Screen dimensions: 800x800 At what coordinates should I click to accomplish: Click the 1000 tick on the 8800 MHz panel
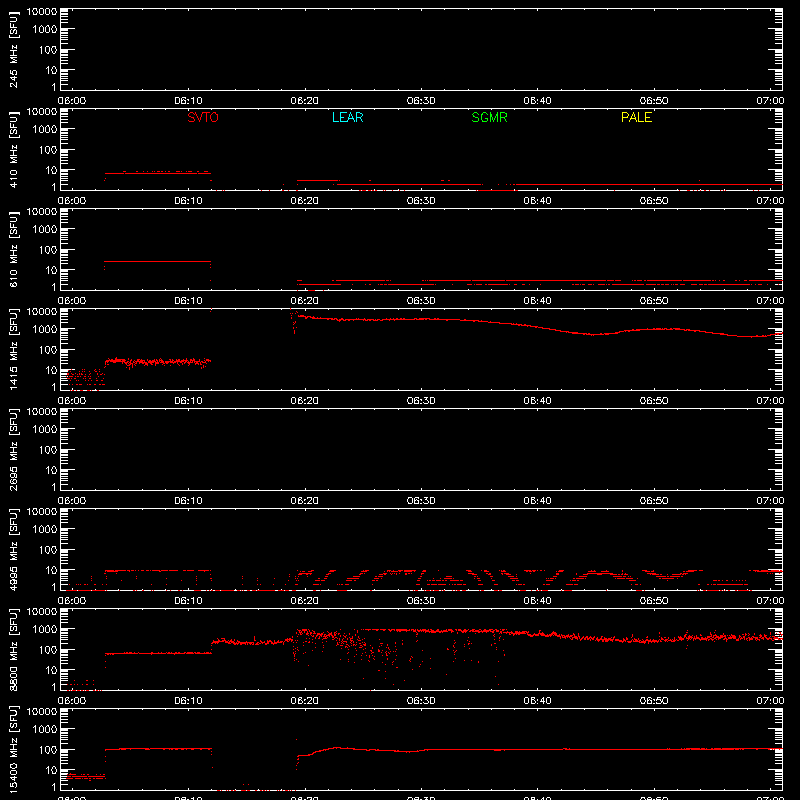(45, 630)
